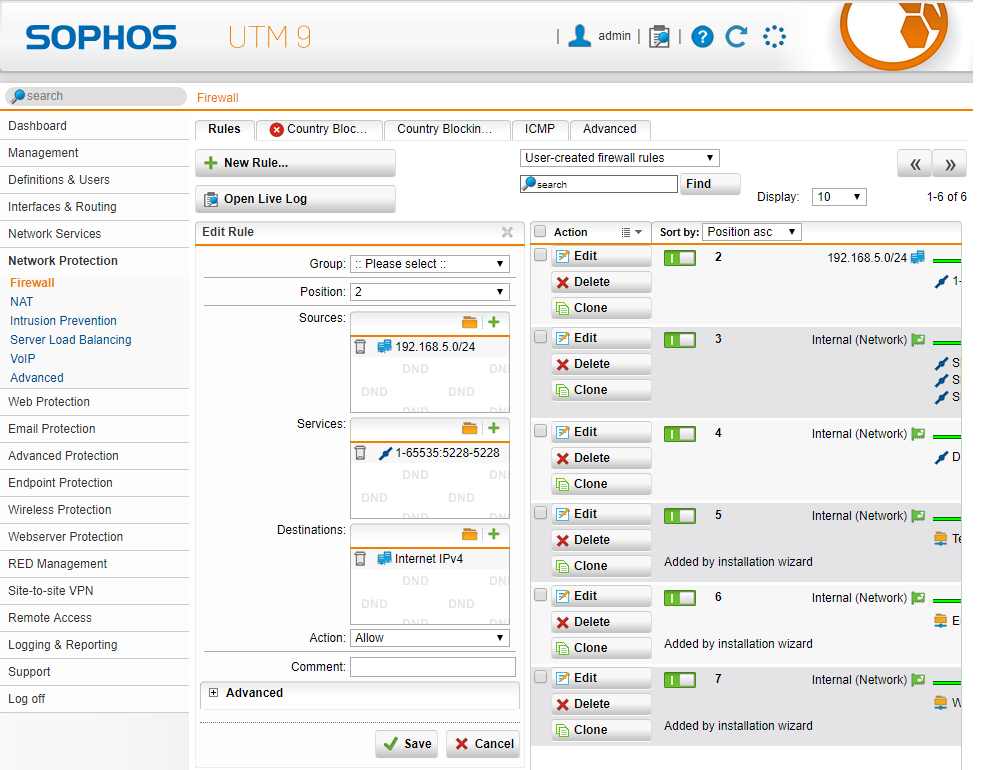Open the Sort by Position asc dropdown
1008x770 pixels.
tap(752, 232)
